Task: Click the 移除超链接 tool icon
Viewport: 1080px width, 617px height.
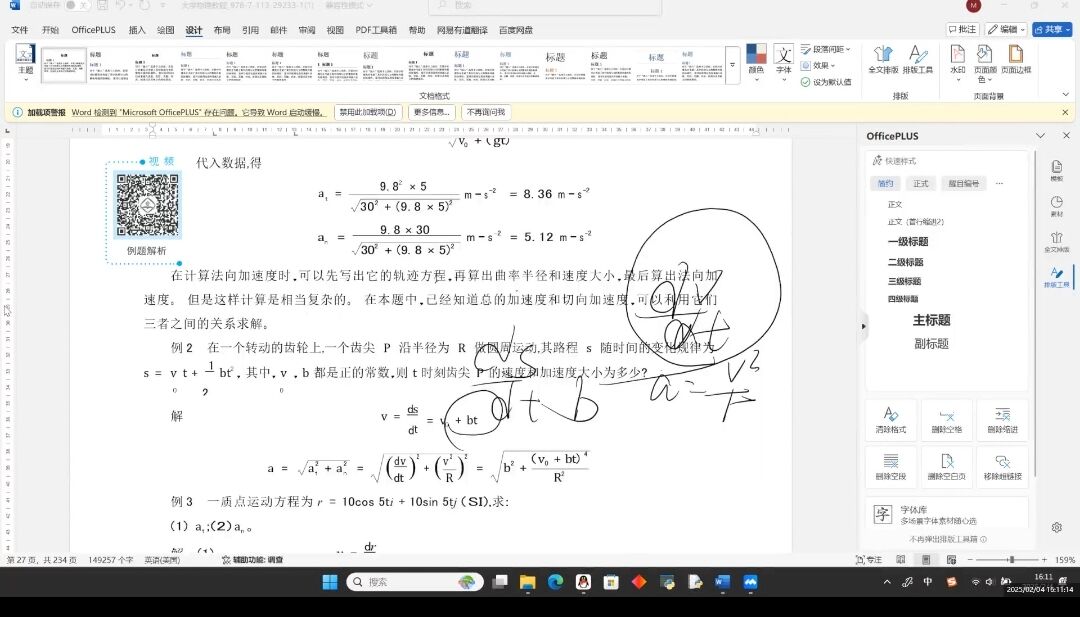Action: pos(1001,461)
